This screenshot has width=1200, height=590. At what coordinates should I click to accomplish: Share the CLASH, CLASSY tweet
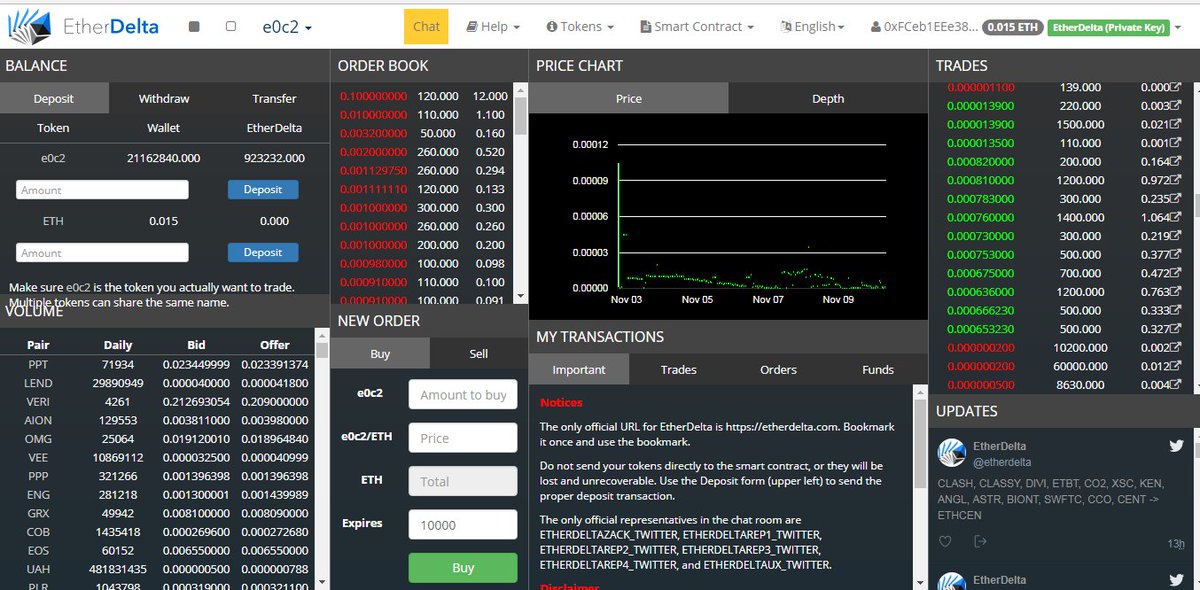[x=980, y=542]
